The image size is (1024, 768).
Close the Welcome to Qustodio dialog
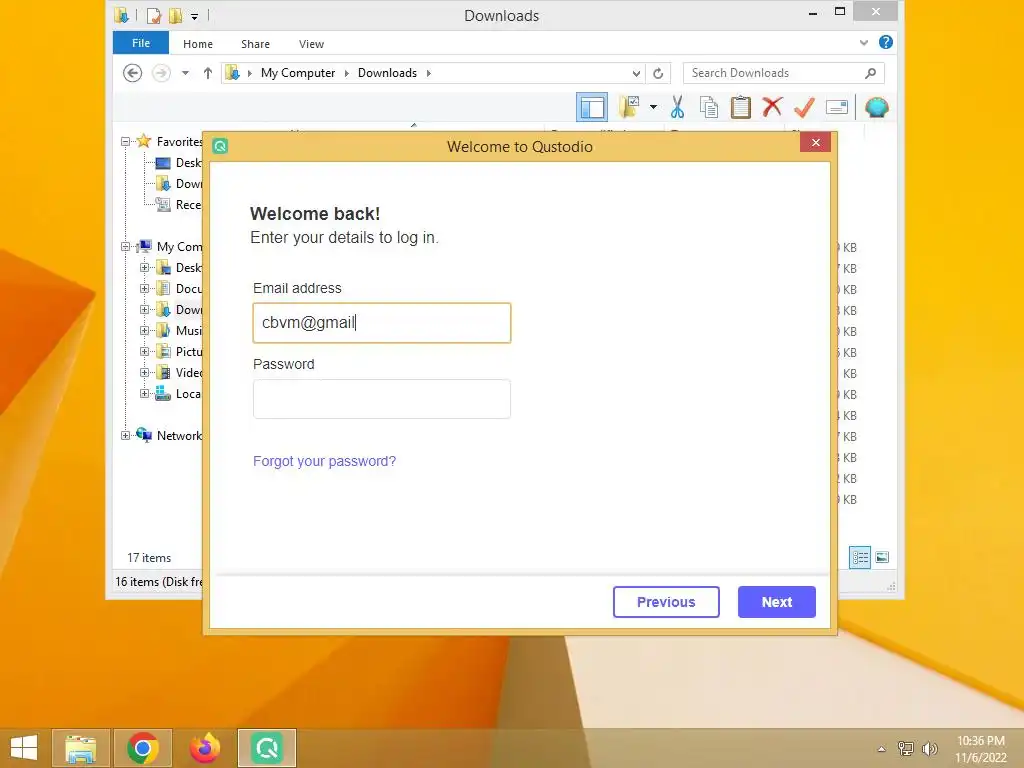pyautogui.click(x=816, y=142)
